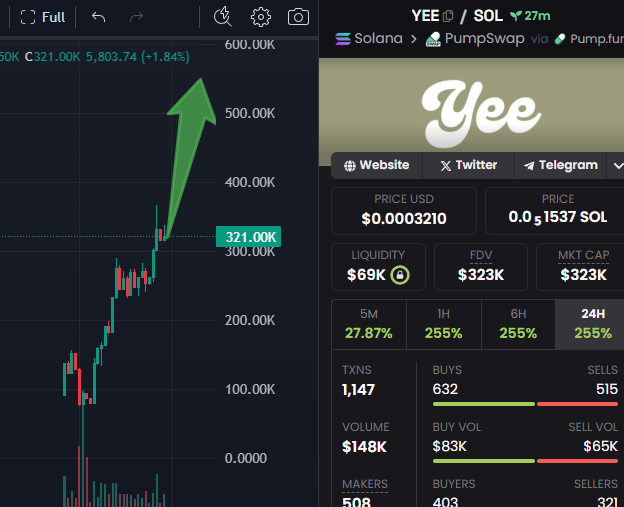Click the Solana chain link
Screen dimensions: 624x507
[369, 39]
